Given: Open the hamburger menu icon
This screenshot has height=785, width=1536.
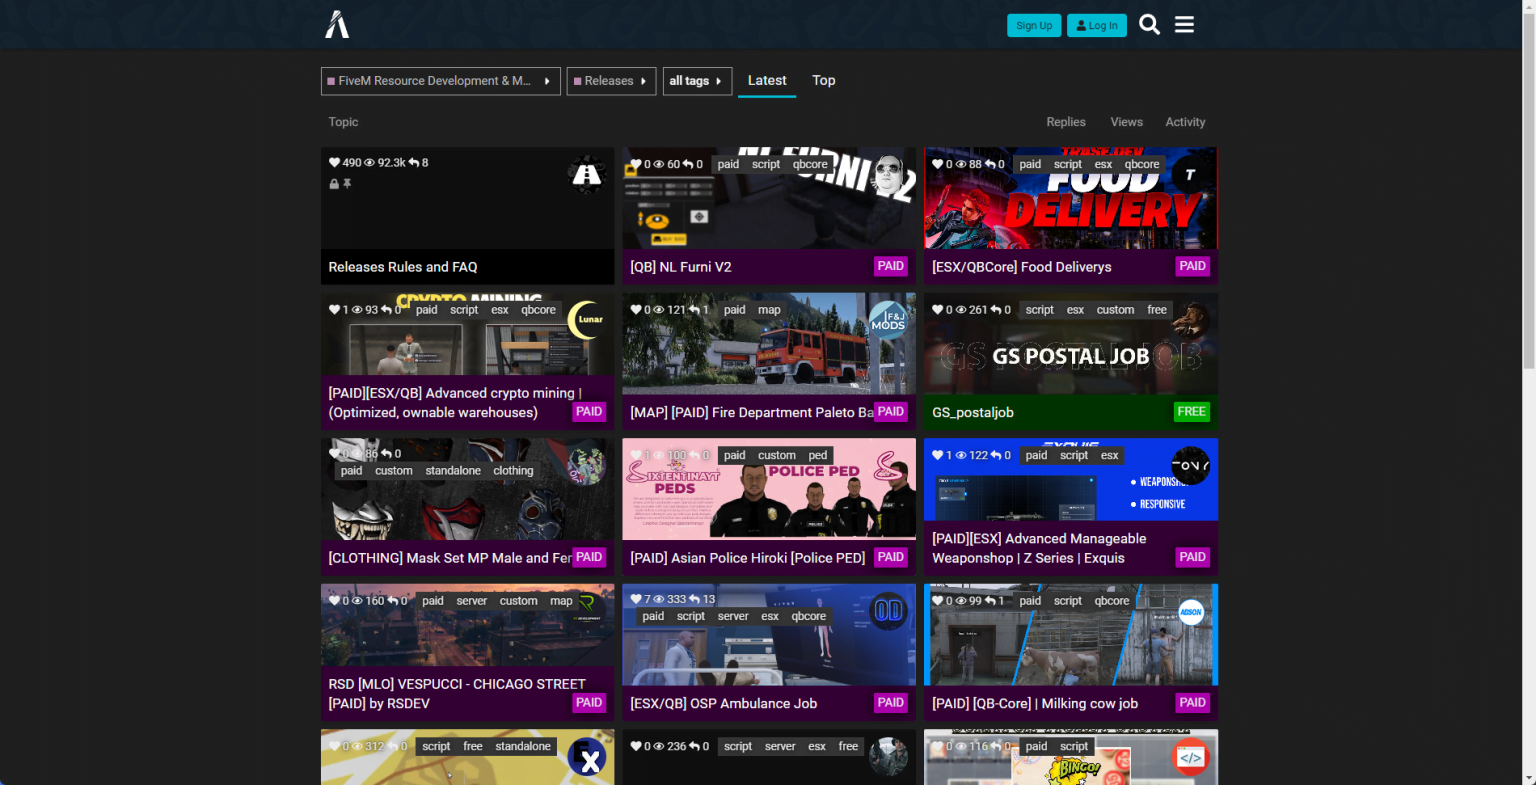Looking at the screenshot, I should [x=1184, y=25].
